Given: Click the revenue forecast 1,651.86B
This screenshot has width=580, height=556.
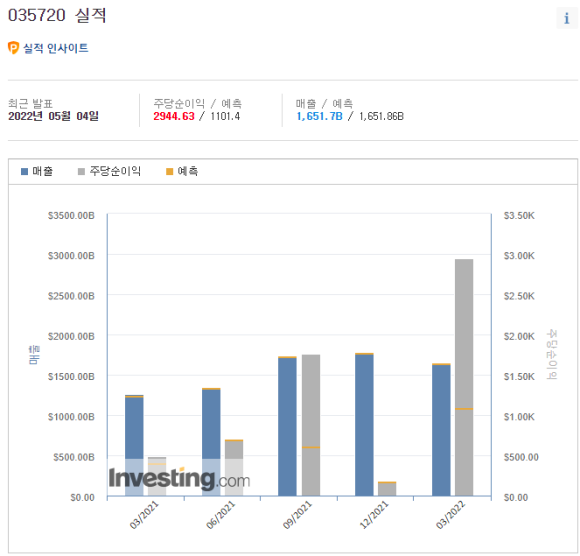Looking at the screenshot, I should 381,116.
